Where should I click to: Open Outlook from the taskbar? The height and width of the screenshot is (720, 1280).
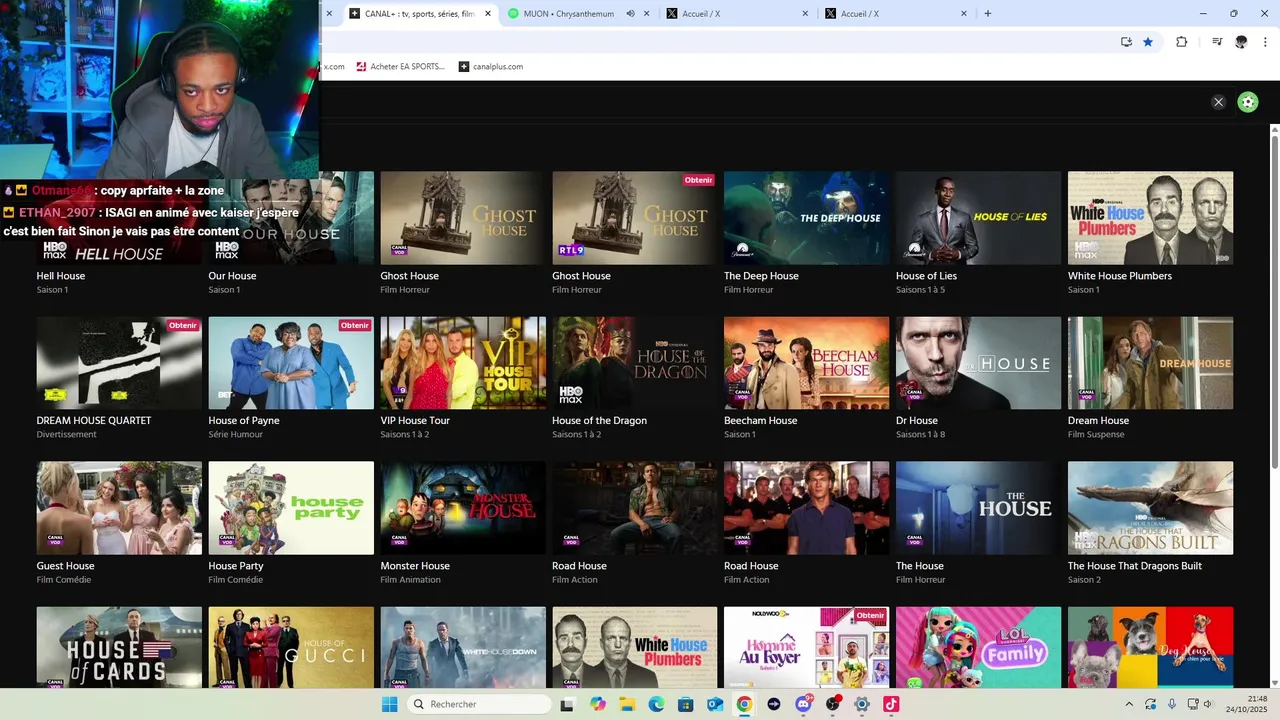point(715,704)
